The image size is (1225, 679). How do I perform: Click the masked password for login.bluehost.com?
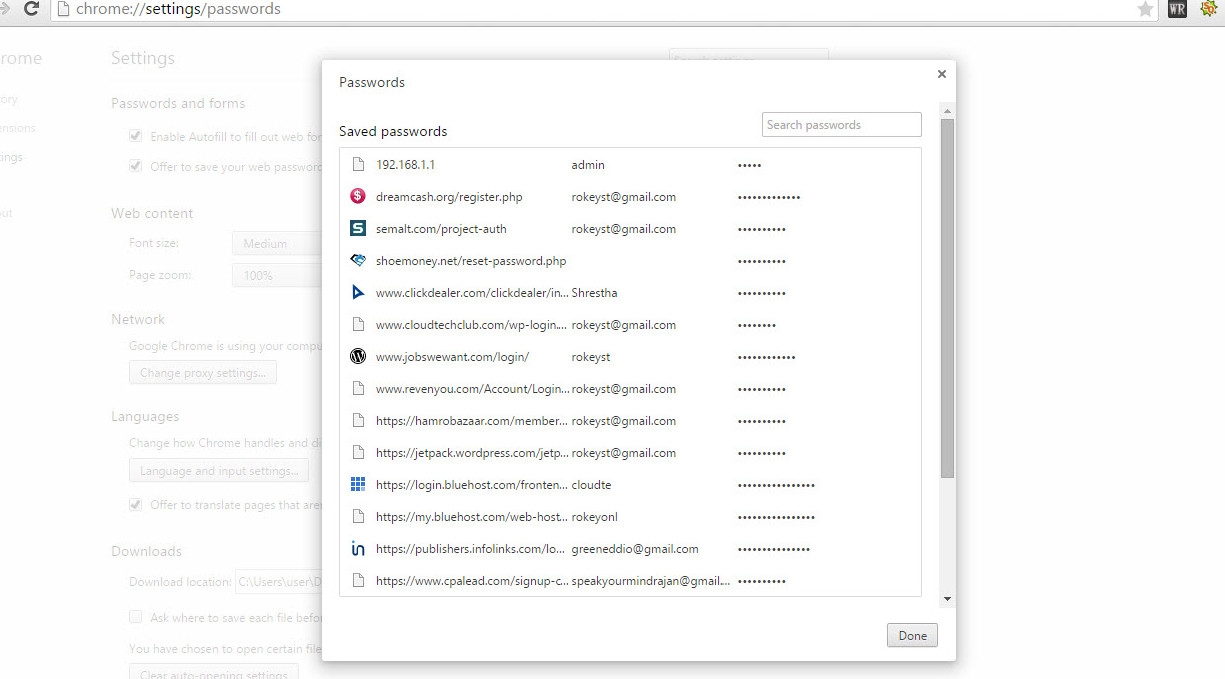776,485
